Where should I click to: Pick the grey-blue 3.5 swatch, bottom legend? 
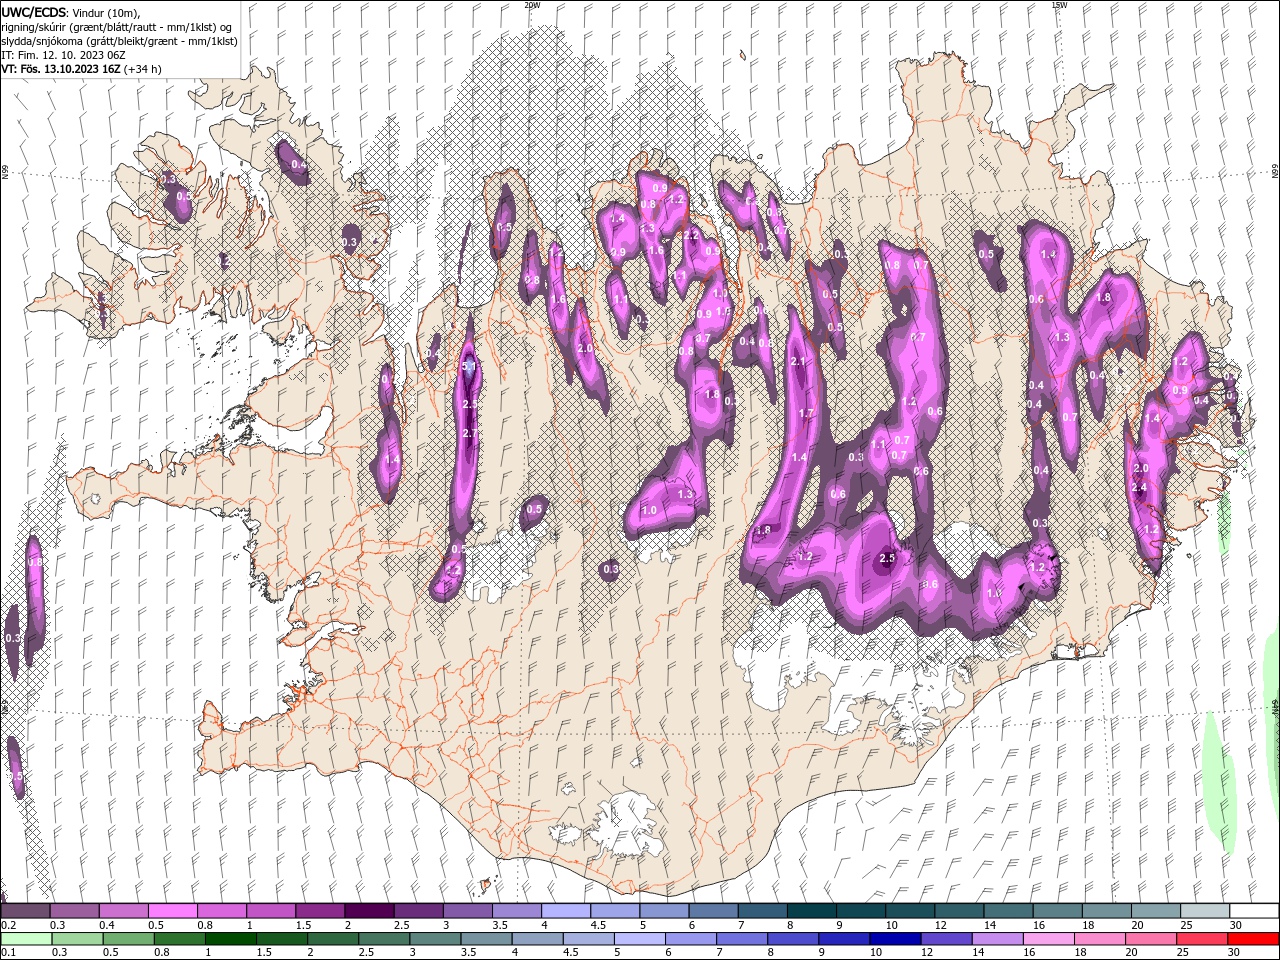485,939
